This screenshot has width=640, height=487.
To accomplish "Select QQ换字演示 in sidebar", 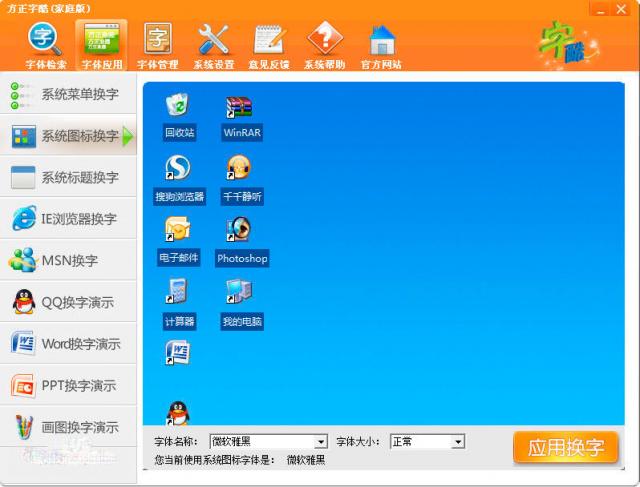I will click(68, 302).
